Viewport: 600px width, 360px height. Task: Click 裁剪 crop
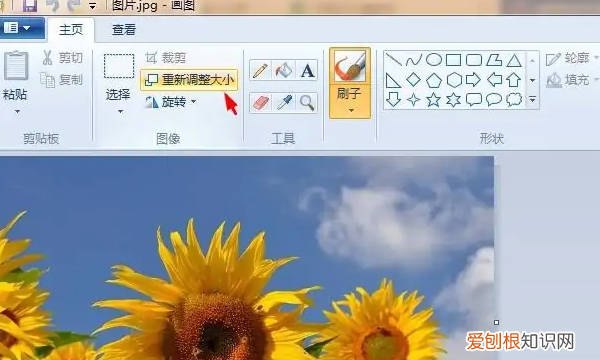coord(166,58)
